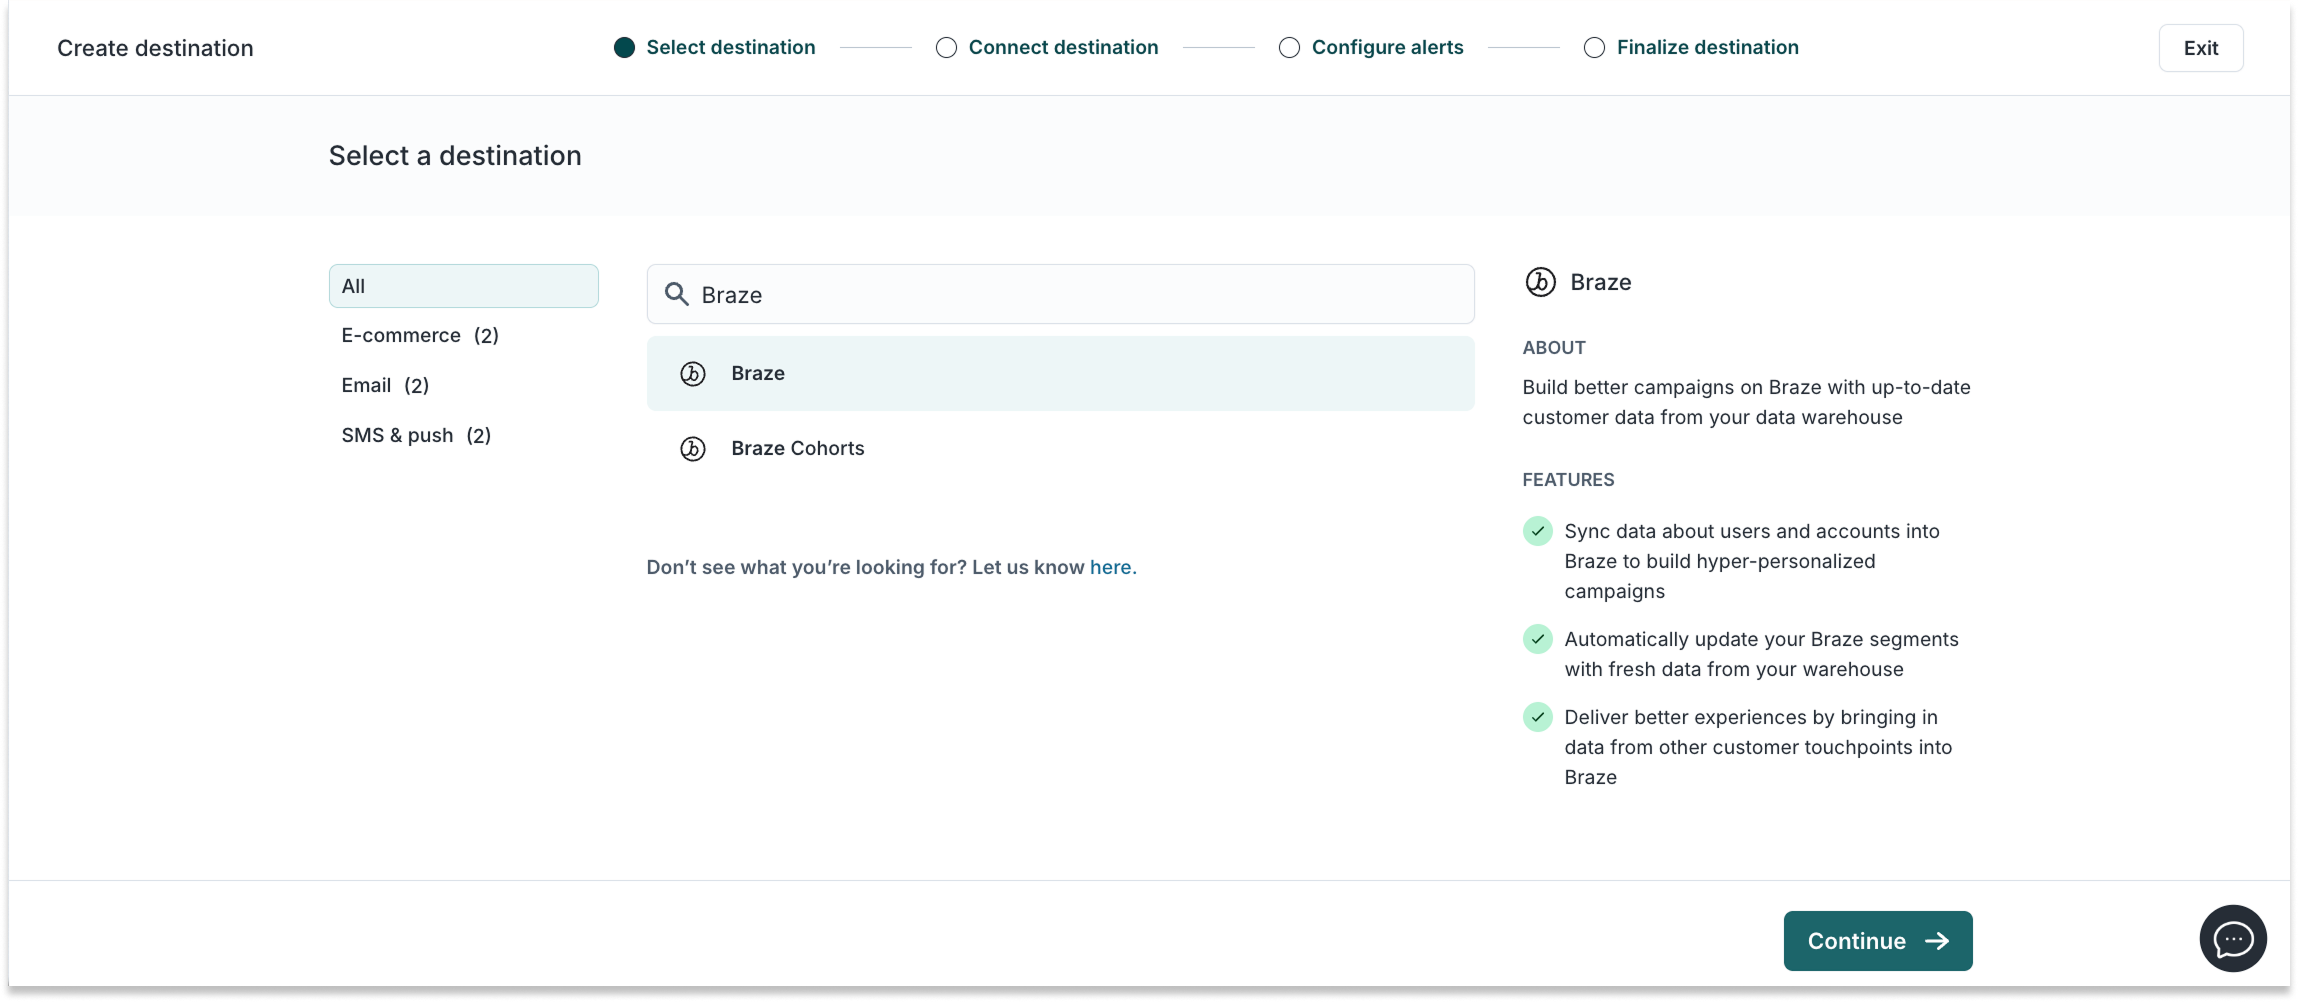Click the third green feature checkmark
2298x1002 pixels.
click(x=1538, y=717)
